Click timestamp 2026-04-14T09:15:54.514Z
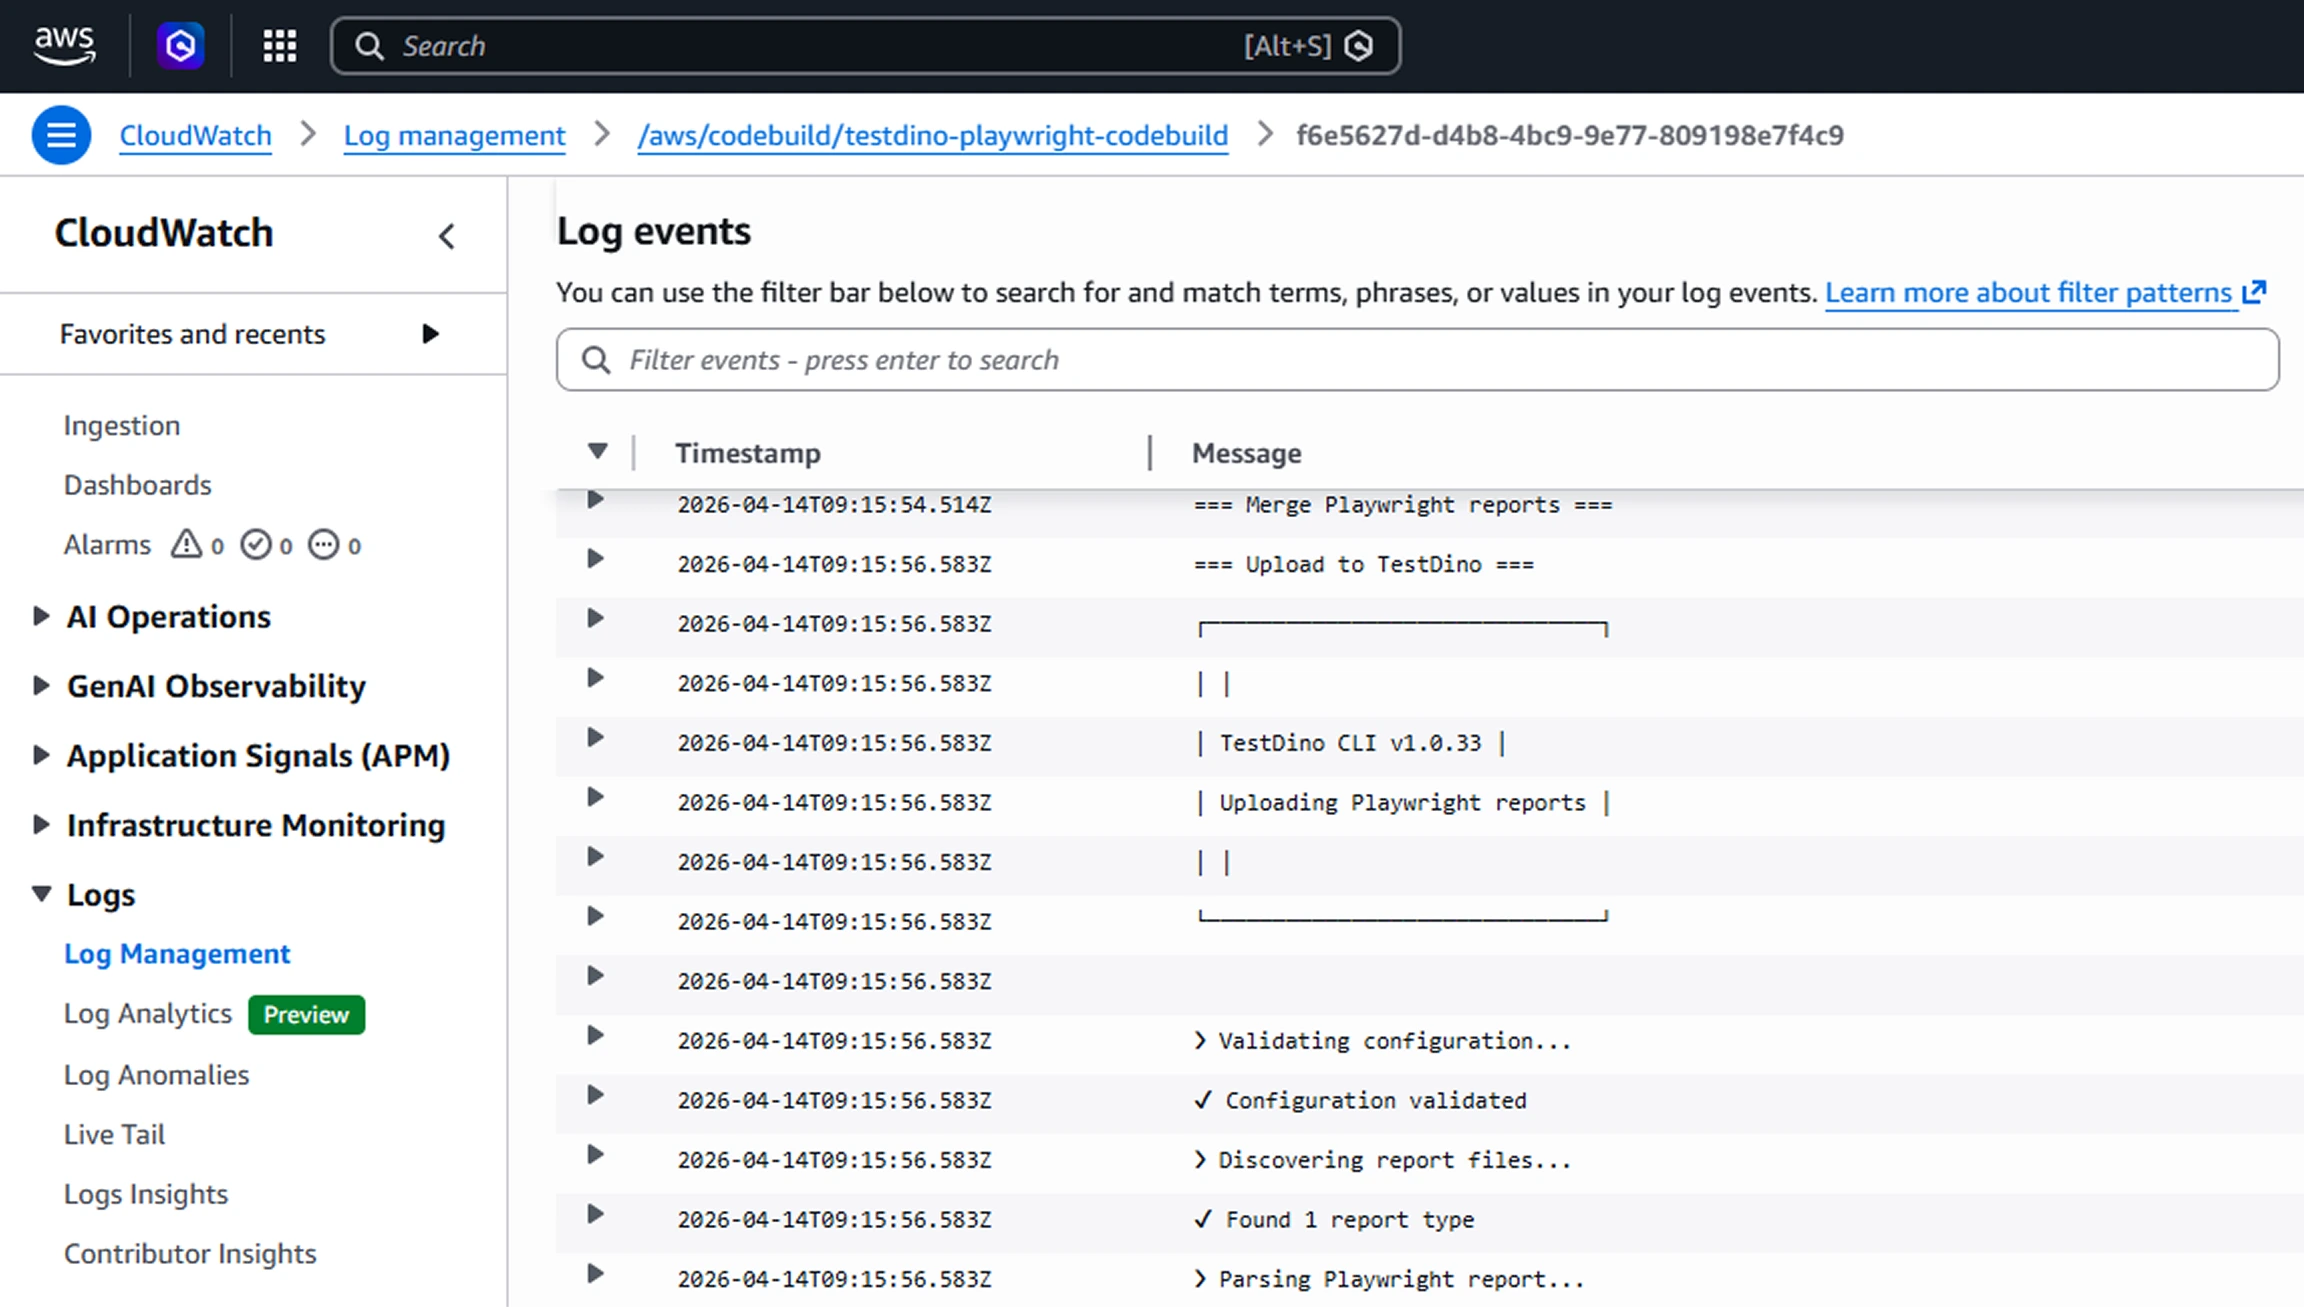 coord(834,505)
